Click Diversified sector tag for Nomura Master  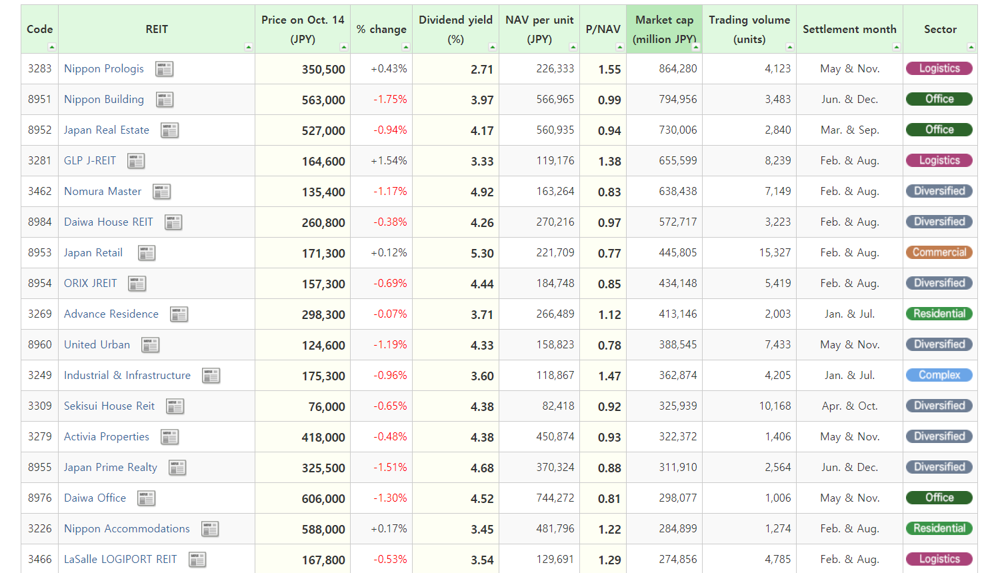pyautogui.click(x=939, y=191)
